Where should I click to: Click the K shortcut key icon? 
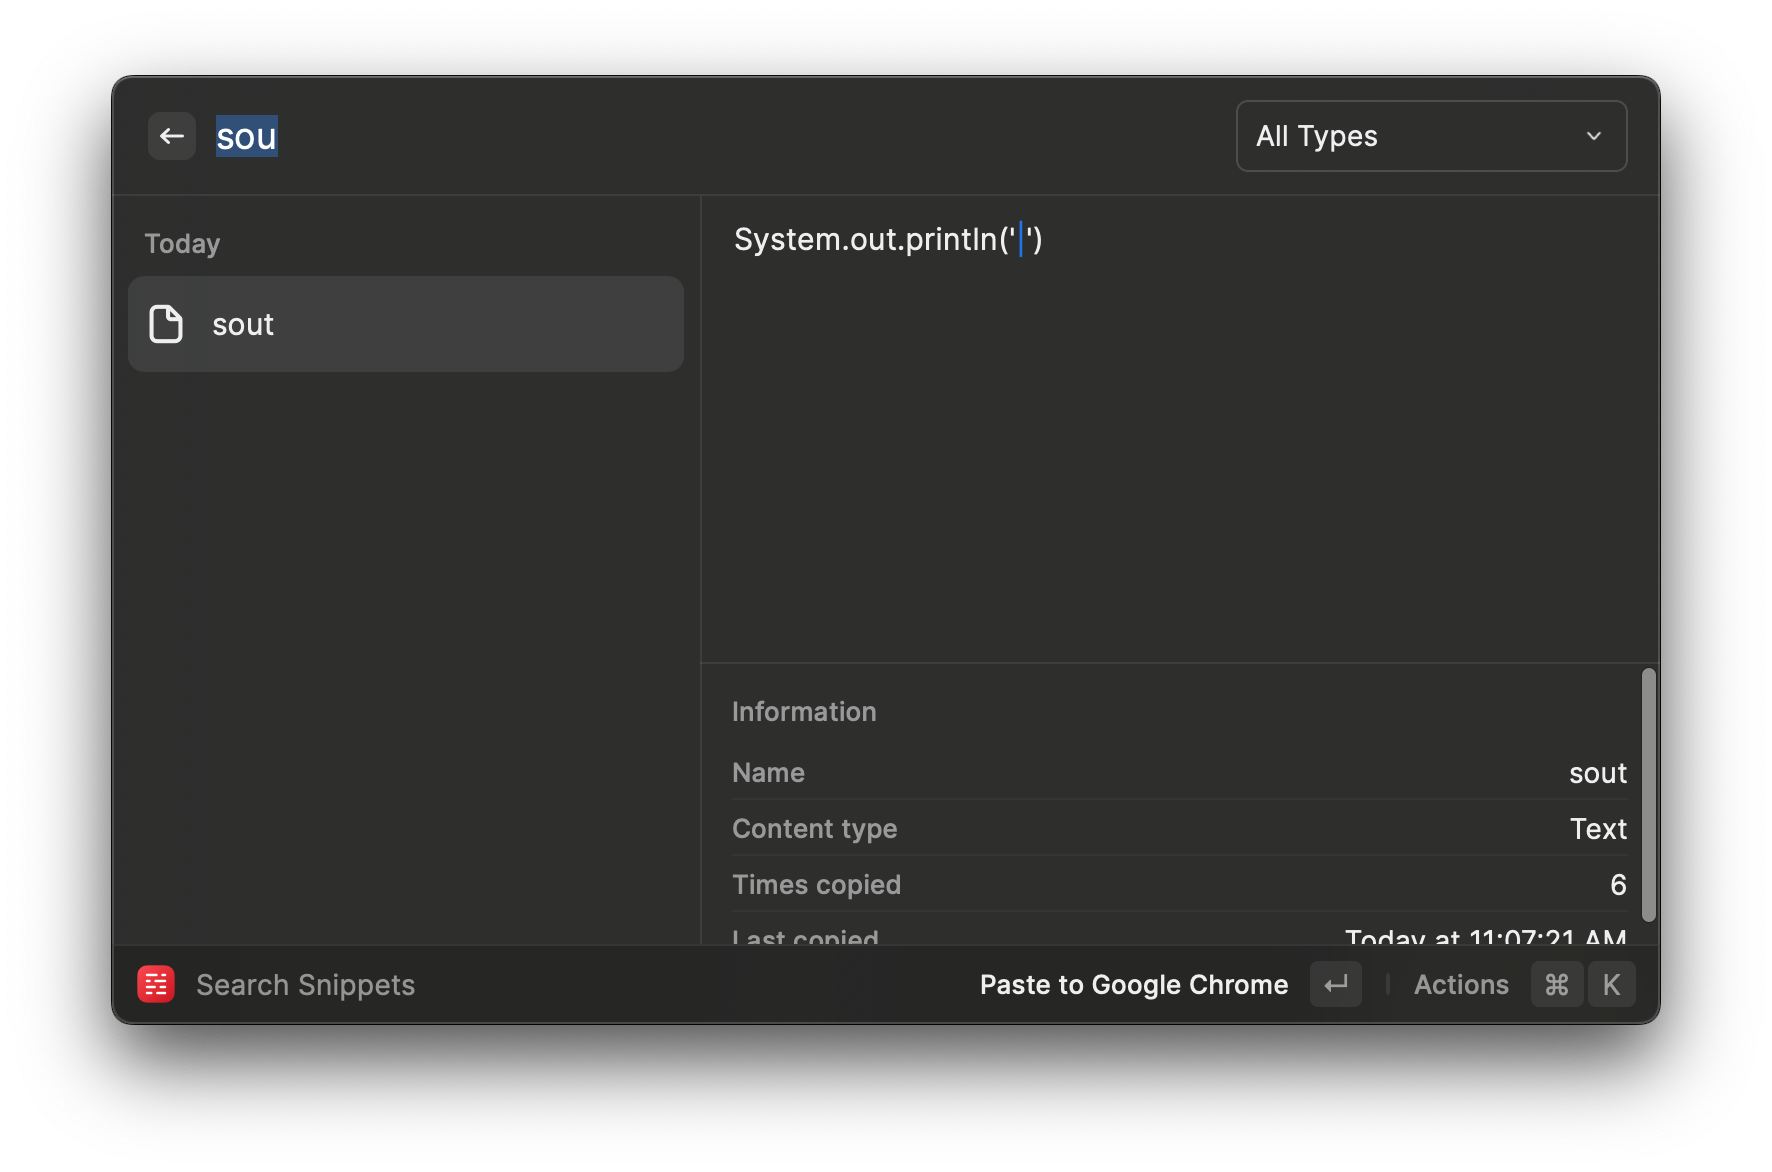coord(1611,984)
